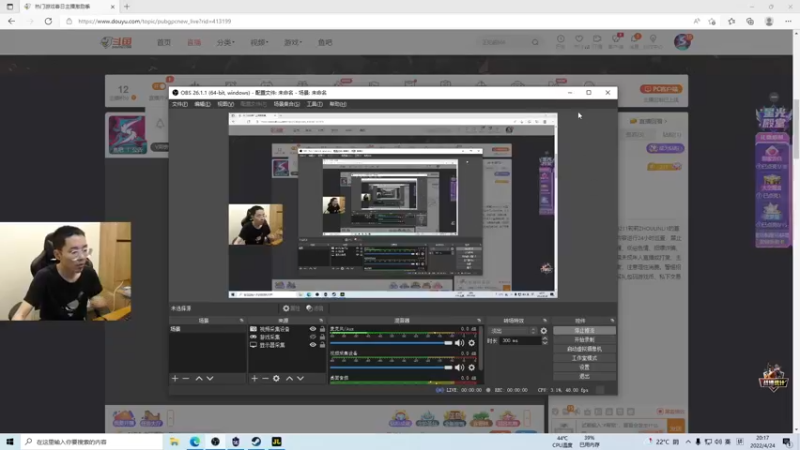Image resolution: width=800 pixels, height=450 pixels.
Task: Remove selected scene with minus icon
Action: pos(186,379)
